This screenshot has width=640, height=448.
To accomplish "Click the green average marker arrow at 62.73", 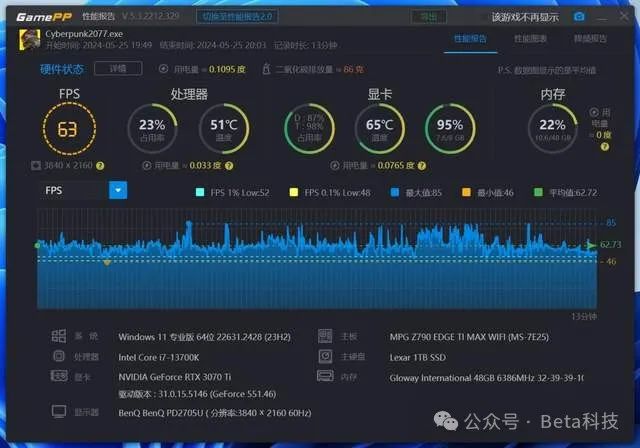I will 590,245.
